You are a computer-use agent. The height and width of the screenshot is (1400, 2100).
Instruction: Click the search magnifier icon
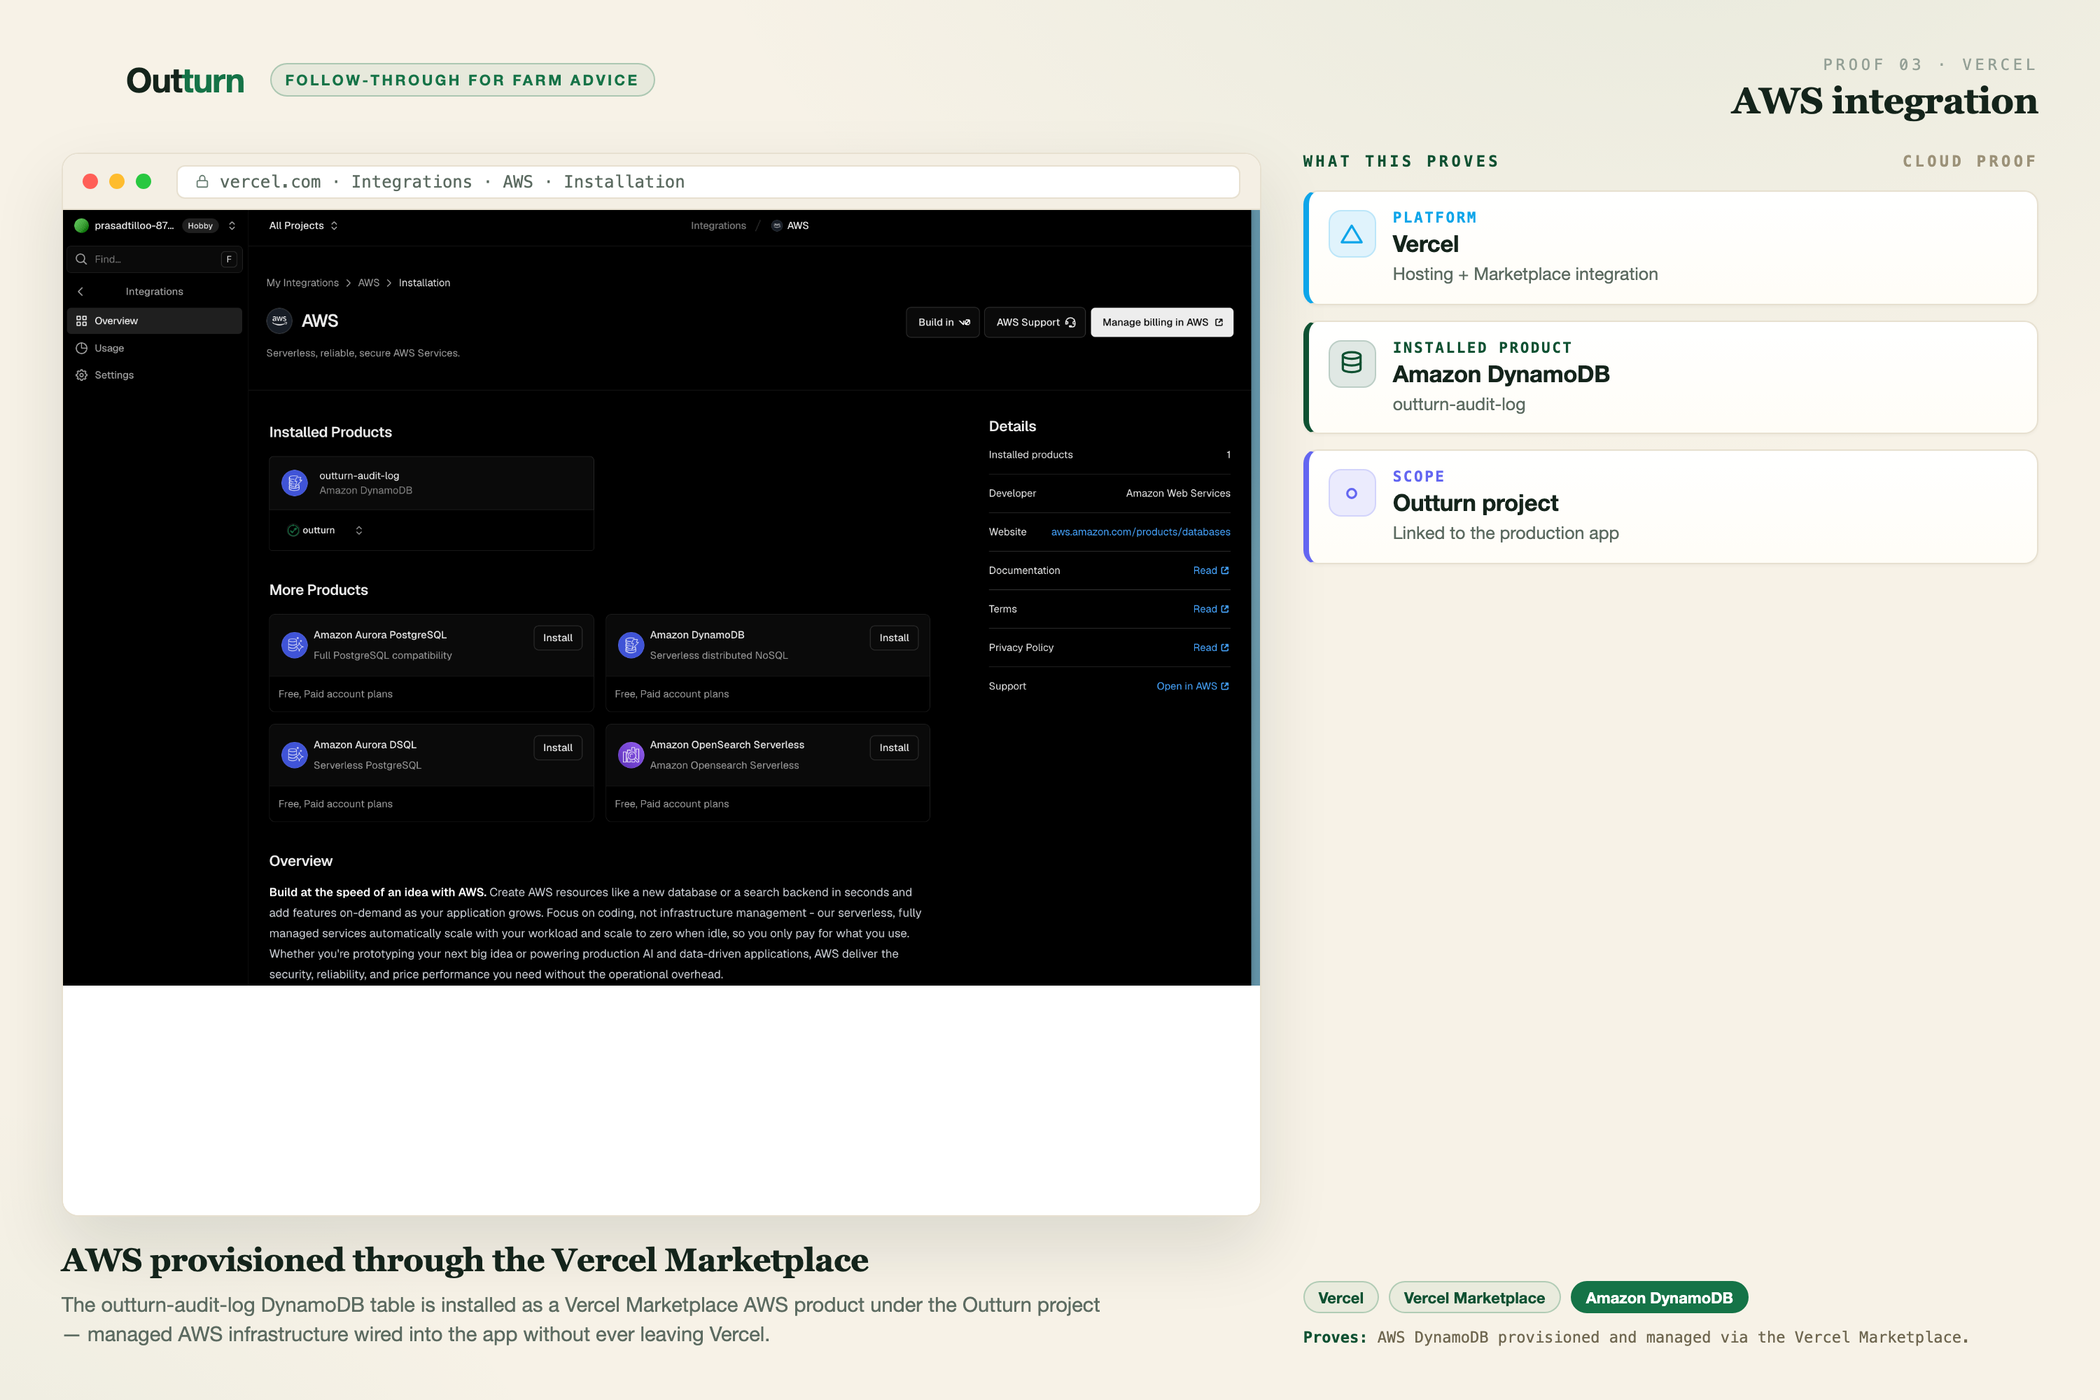[x=82, y=259]
